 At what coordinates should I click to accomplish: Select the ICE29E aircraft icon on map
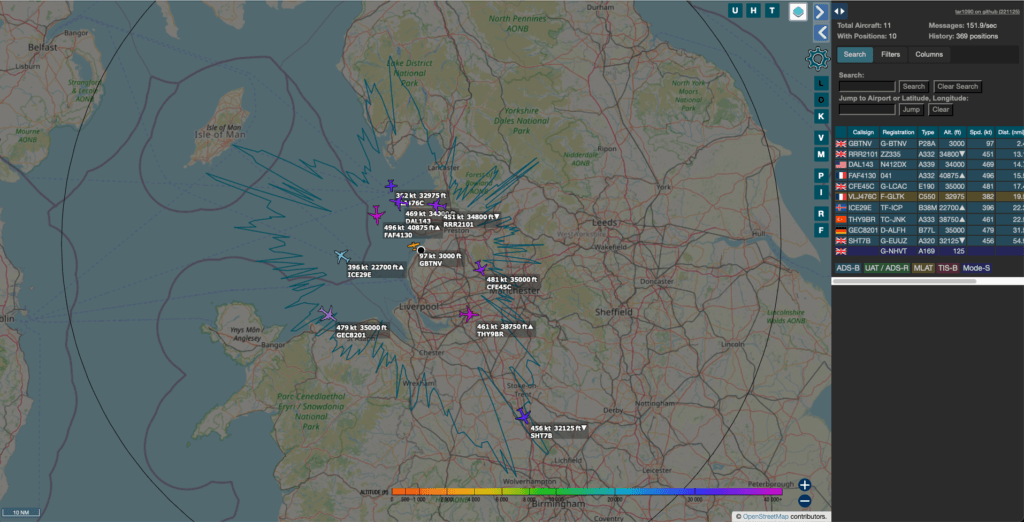click(341, 256)
